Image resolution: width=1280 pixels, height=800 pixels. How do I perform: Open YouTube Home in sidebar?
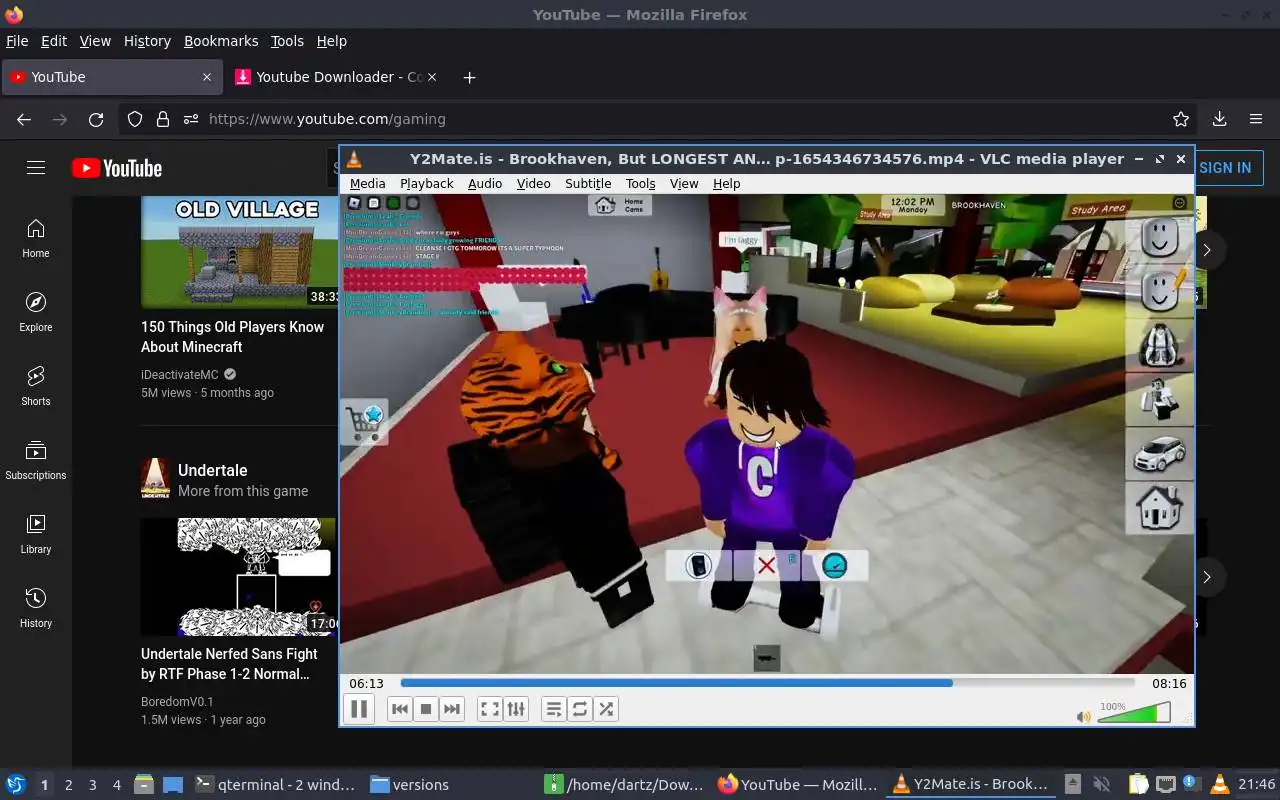point(36,239)
